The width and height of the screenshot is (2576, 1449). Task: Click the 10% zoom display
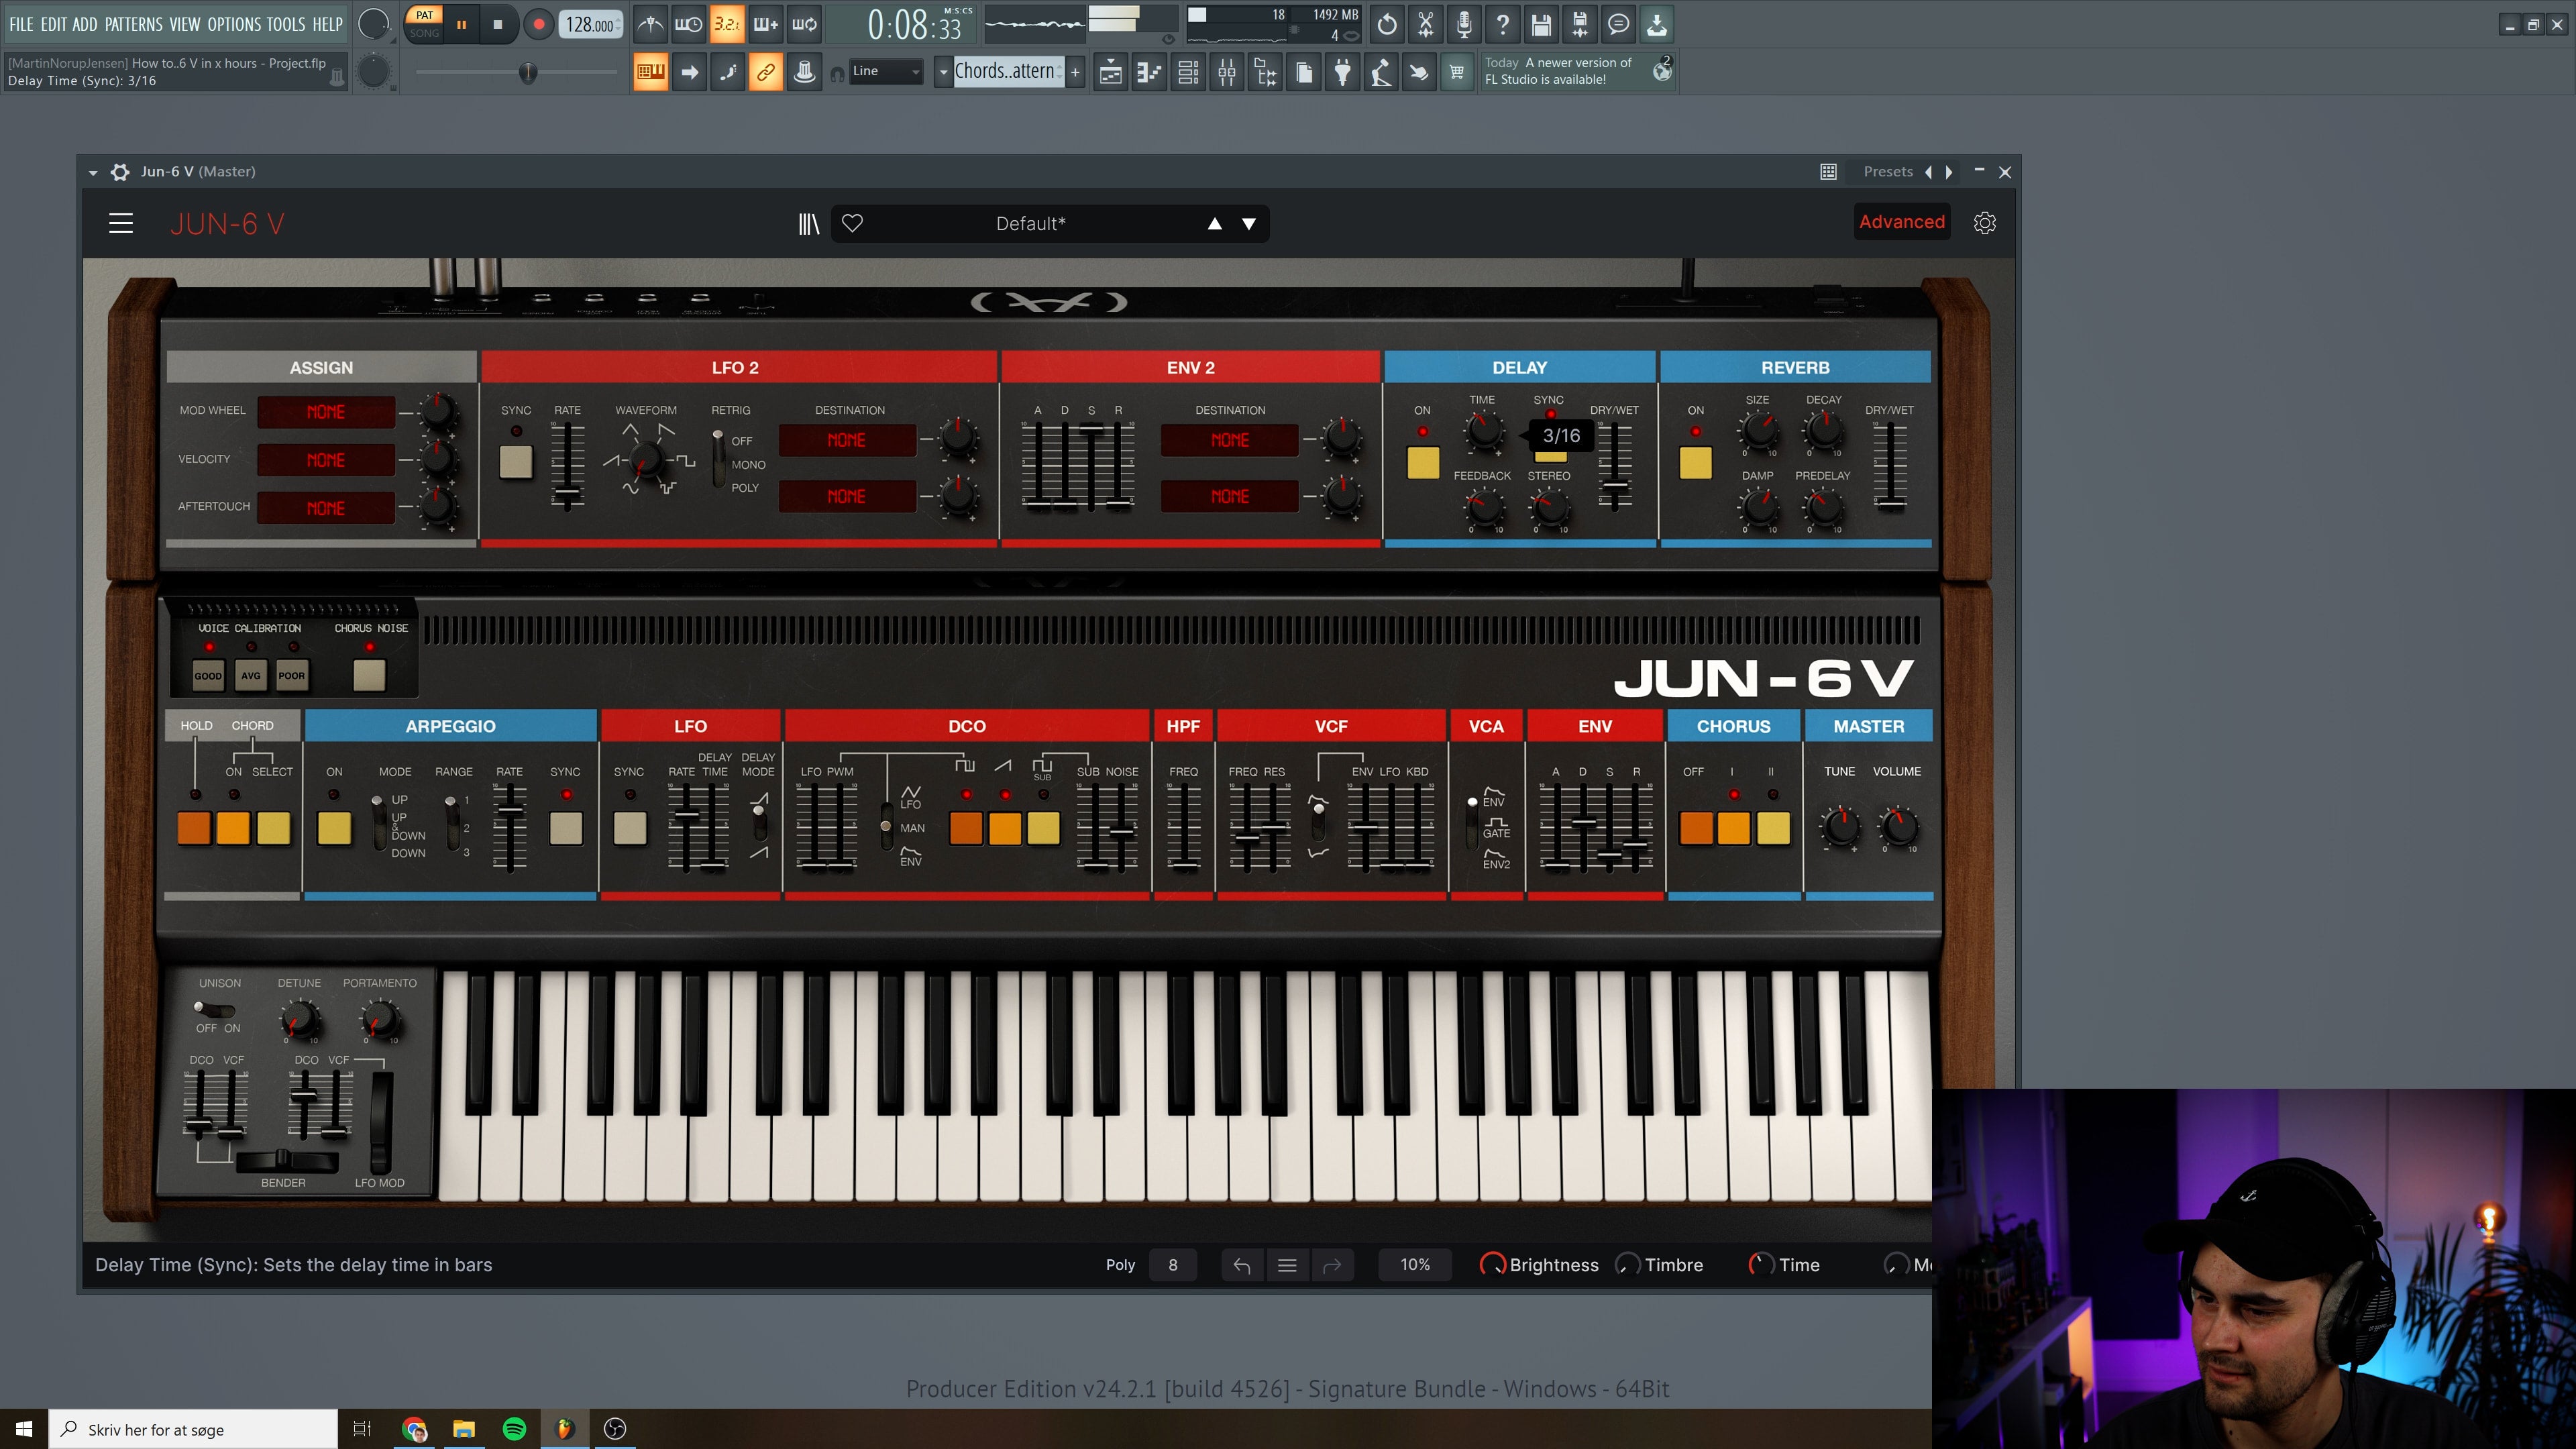[1415, 1265]
